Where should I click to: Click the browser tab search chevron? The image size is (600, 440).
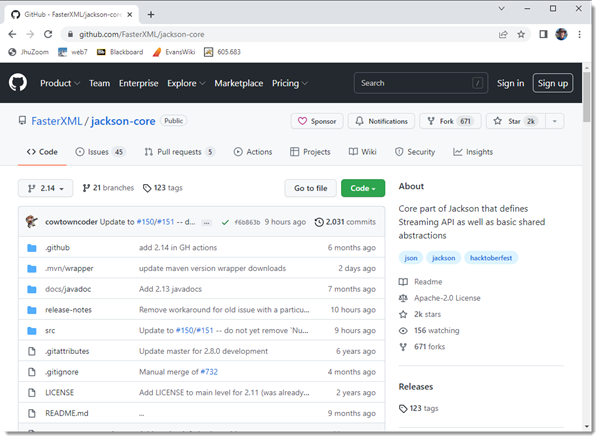tap(501, 8)
